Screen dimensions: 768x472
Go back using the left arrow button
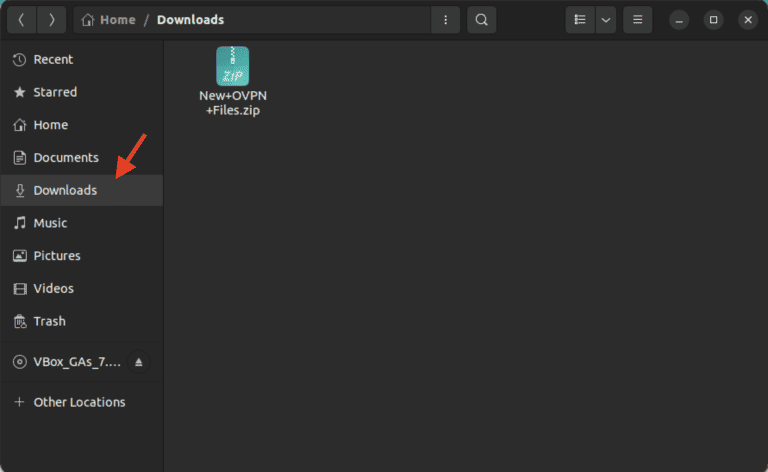pyautogui.click(x=22, y=19)
